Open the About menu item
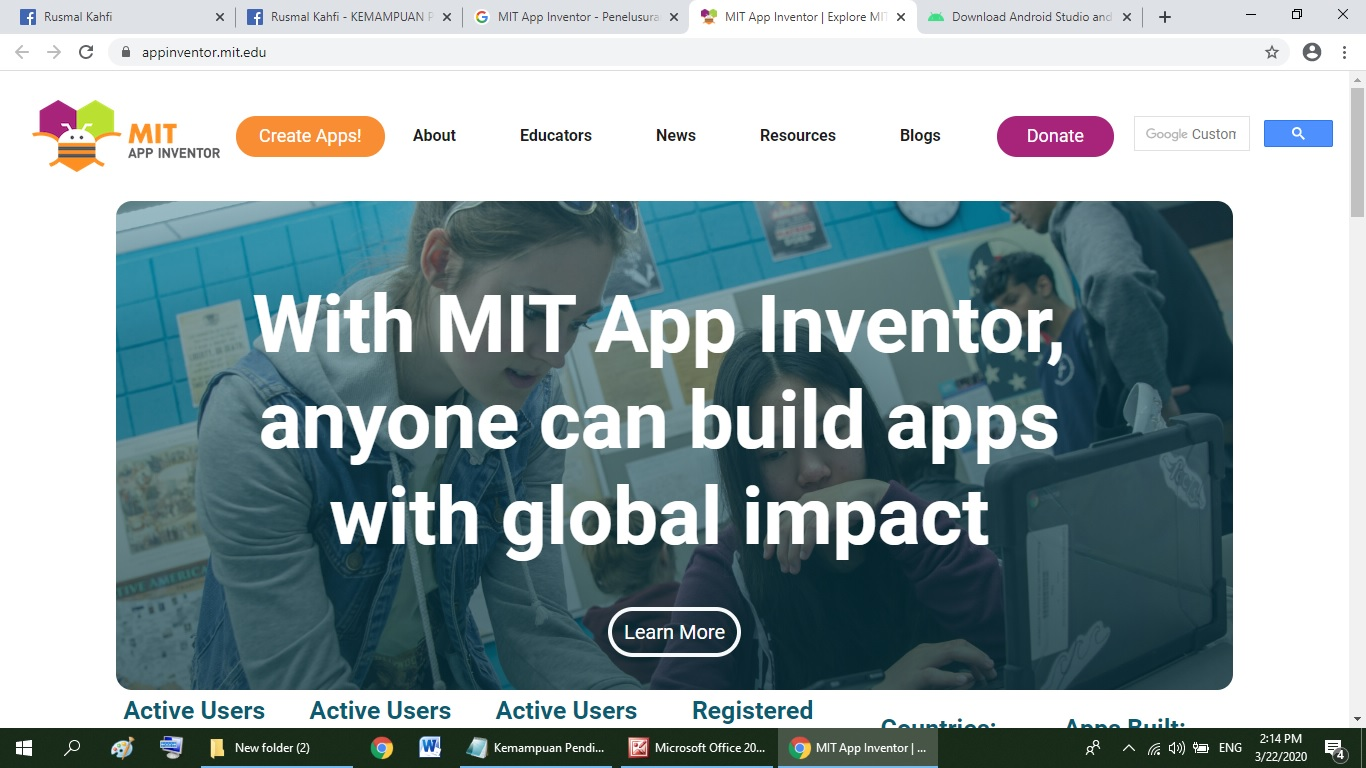 click(x=434, y=136)
